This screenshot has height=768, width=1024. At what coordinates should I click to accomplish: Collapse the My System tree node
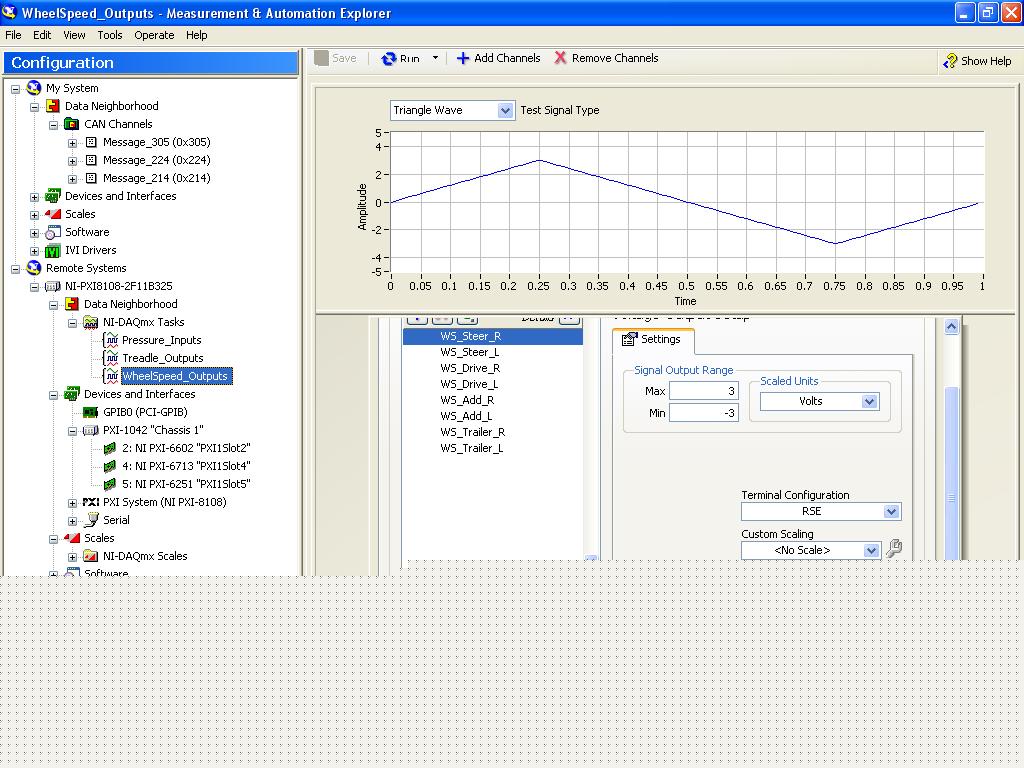pyautogui.click(x=16, y=89)
